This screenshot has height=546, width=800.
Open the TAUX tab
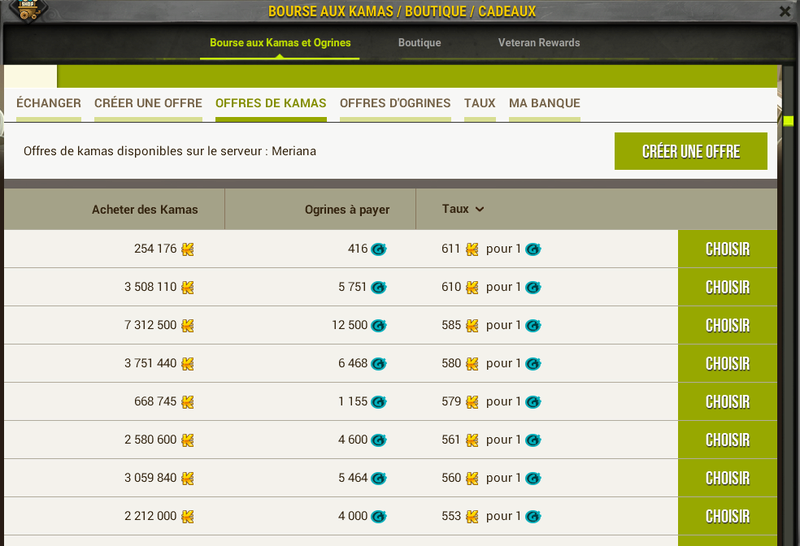[x=480, y=104]
